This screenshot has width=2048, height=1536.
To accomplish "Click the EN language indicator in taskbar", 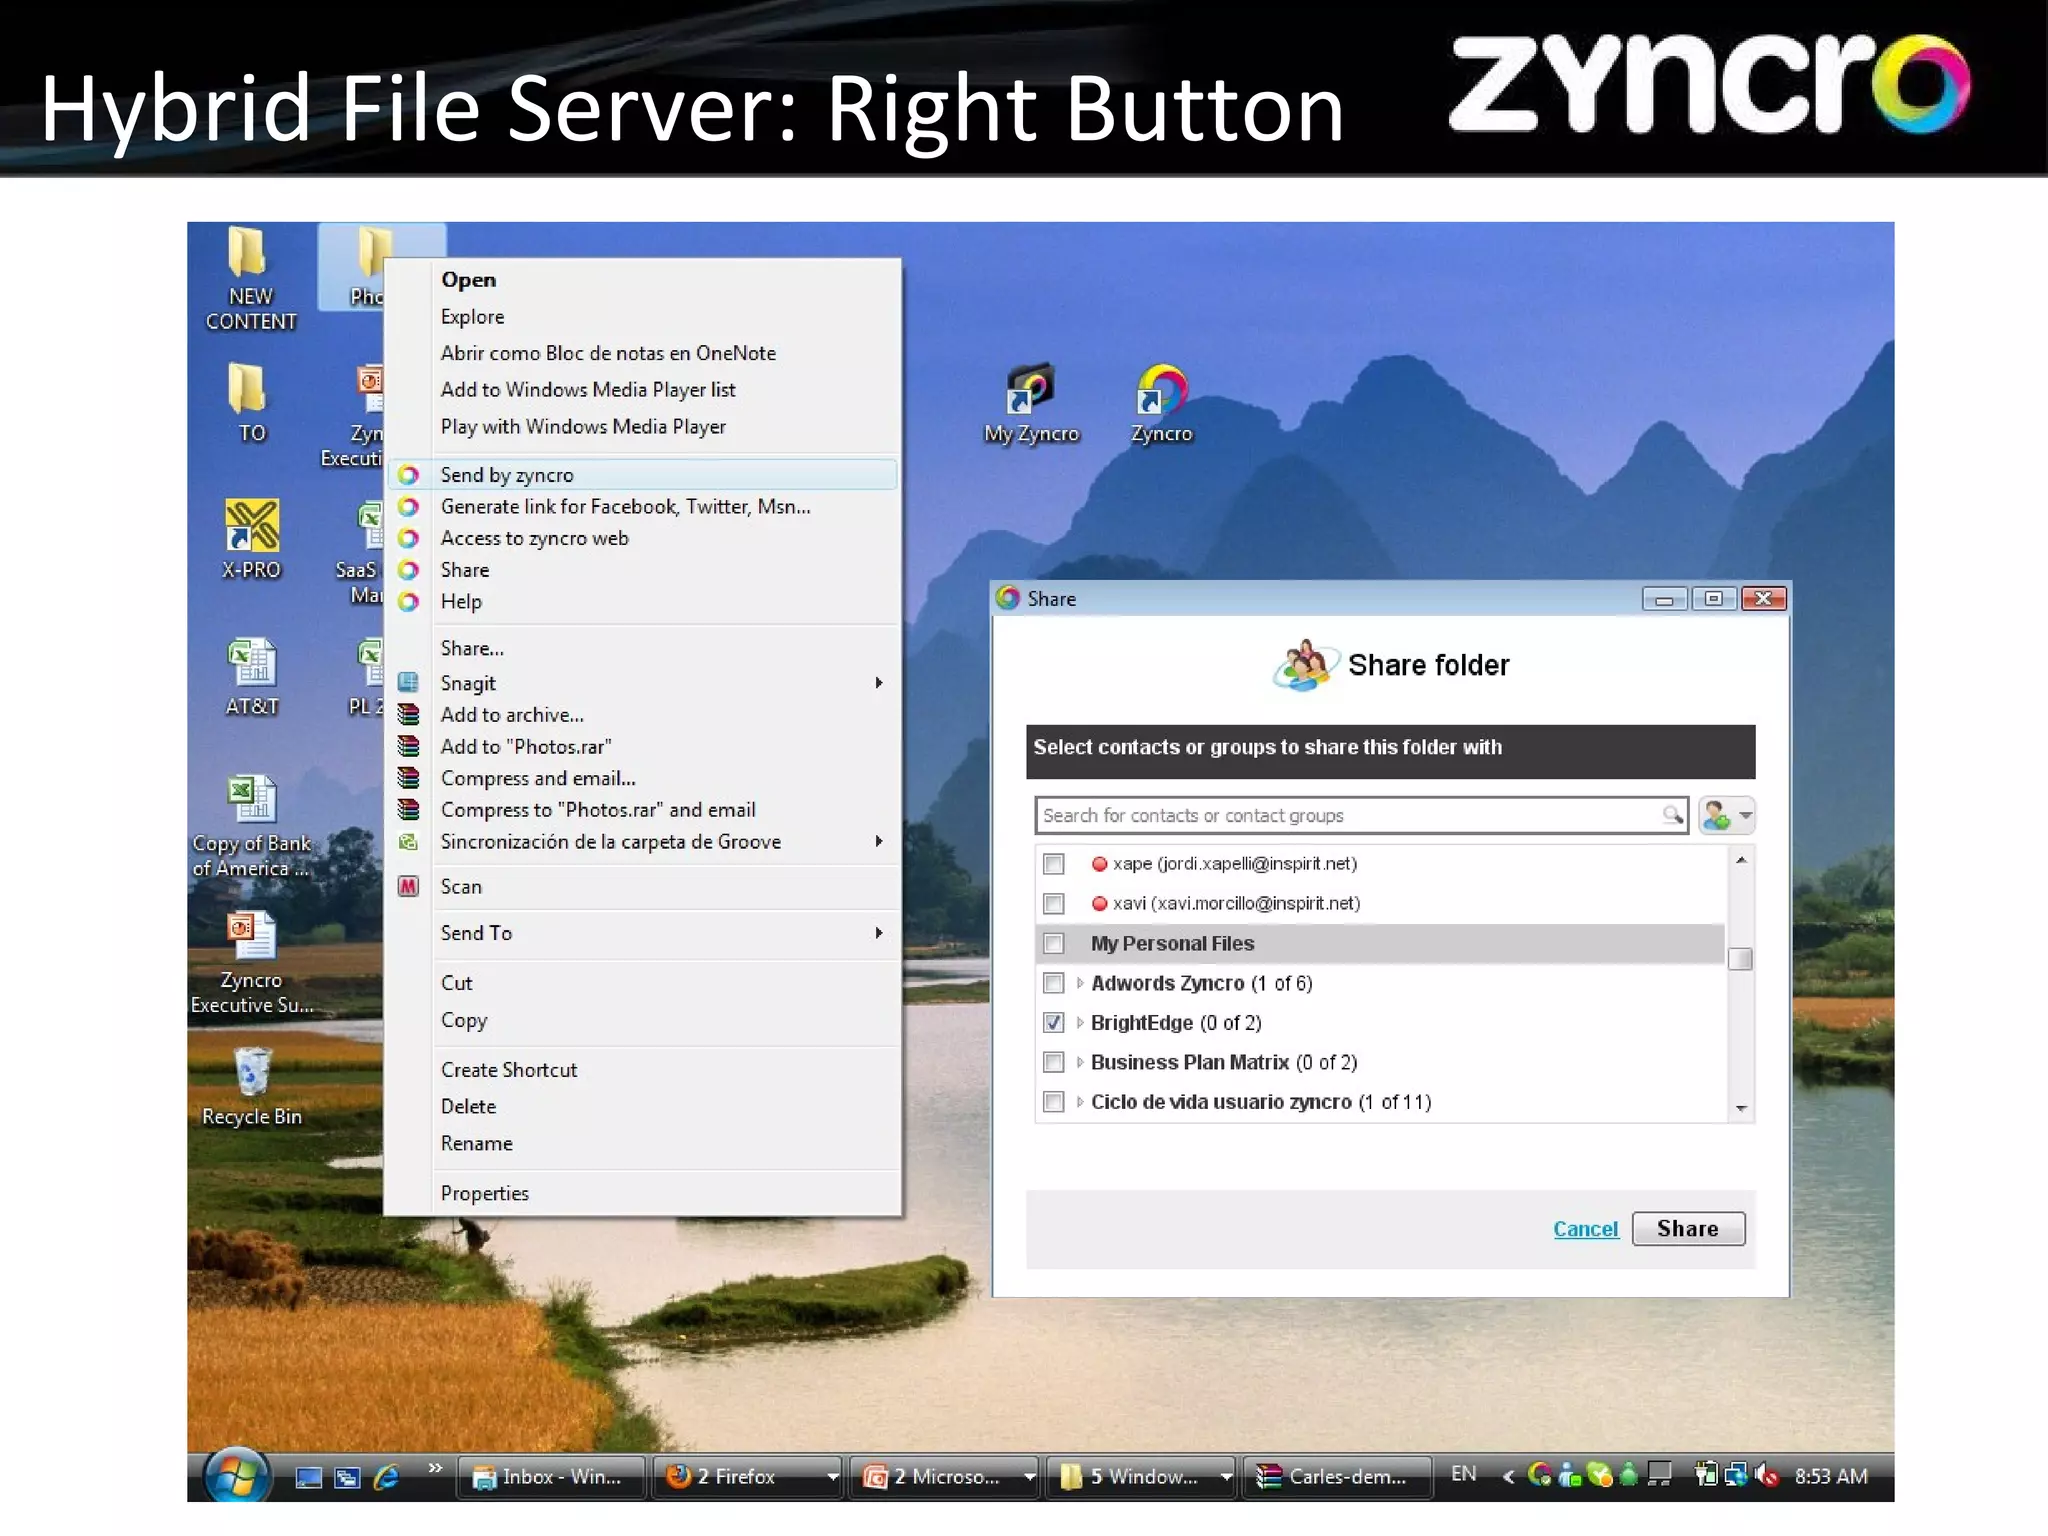I will click(x=1463, y=1474).
